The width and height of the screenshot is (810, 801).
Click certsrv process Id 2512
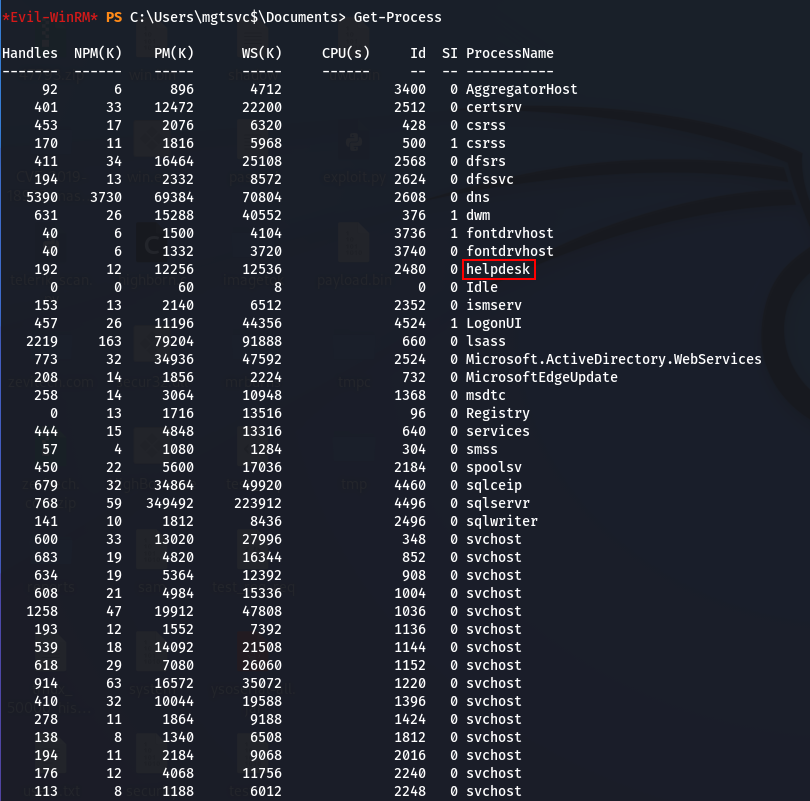(x=410, y=107)
